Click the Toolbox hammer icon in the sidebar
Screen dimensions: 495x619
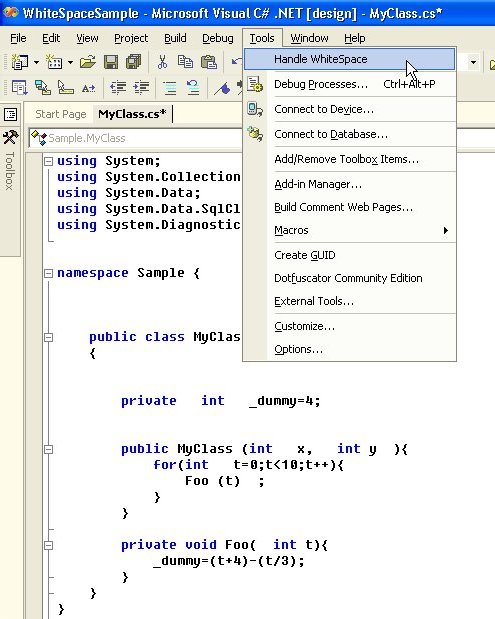point(10,137)
